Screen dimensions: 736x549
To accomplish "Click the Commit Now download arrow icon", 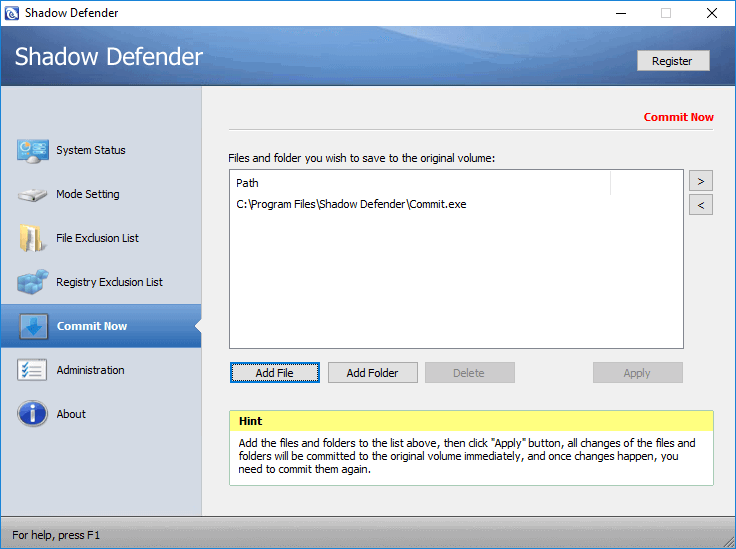I will pos(33,326).
